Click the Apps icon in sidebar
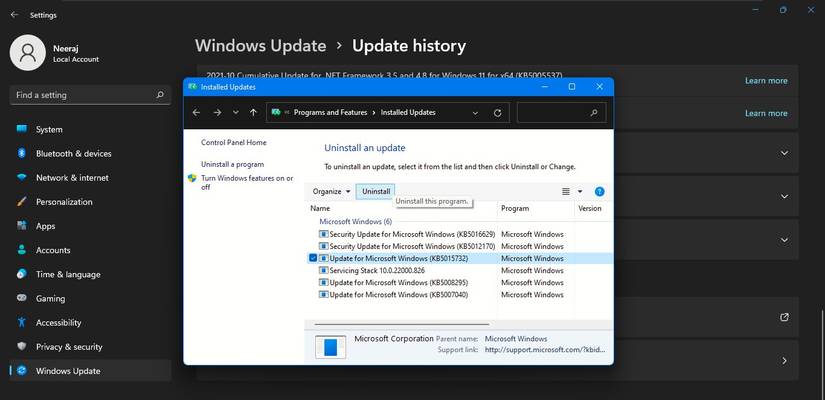 tap(22, 226)
